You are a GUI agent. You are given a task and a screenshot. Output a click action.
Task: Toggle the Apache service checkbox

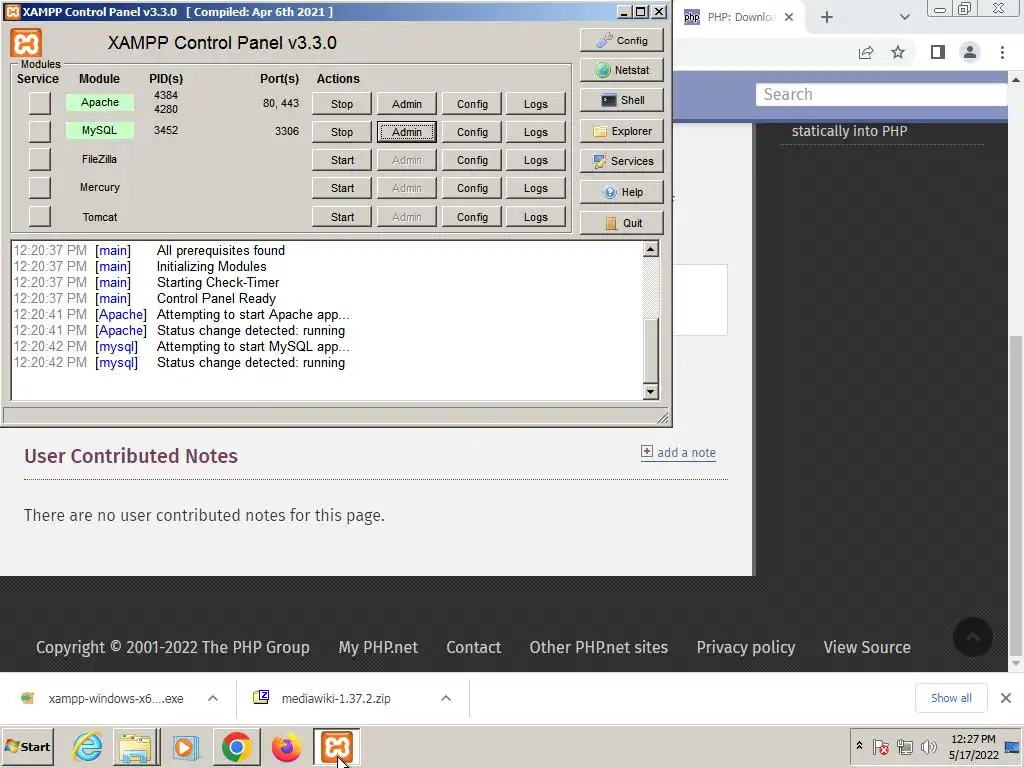[39, 103]
